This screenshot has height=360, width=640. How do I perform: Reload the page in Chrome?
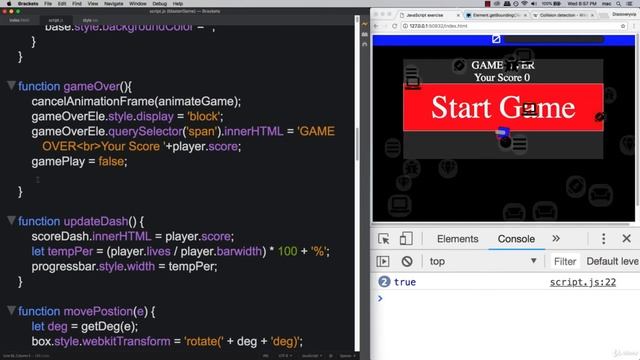(394, 26)
